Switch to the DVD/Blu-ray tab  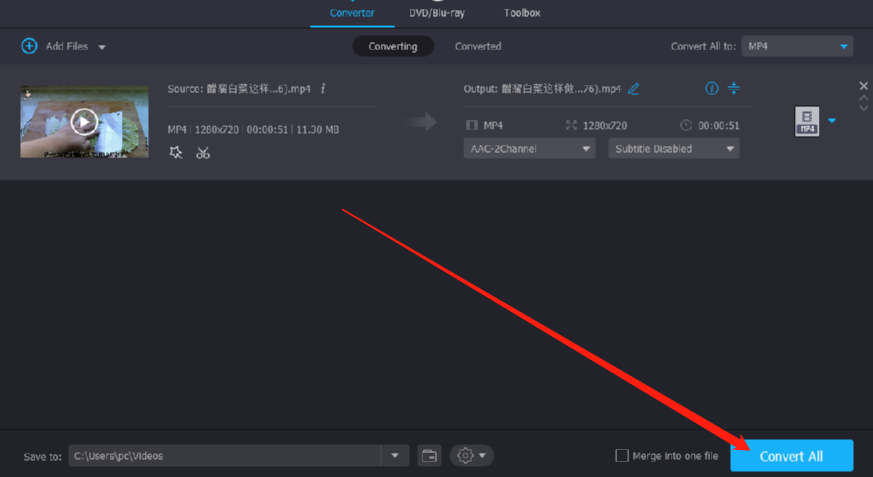[x=437, y=13]
